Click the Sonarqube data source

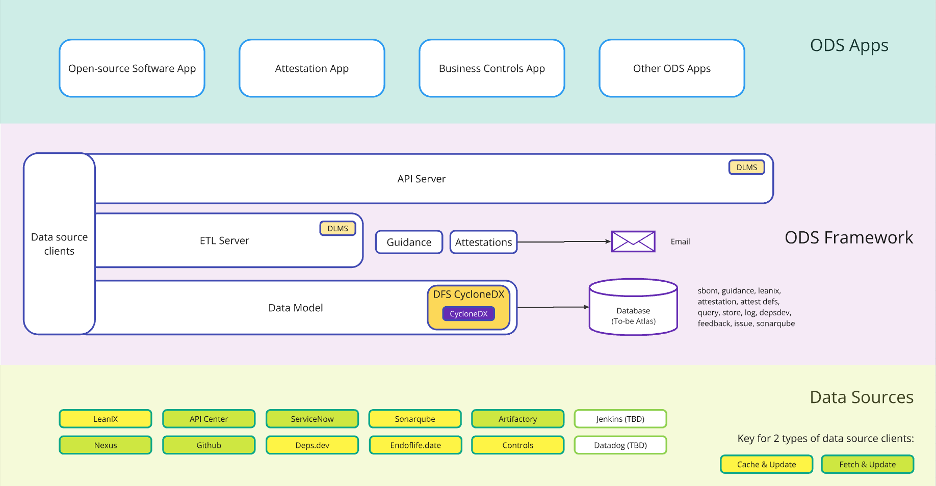click(x=415, y=419)
